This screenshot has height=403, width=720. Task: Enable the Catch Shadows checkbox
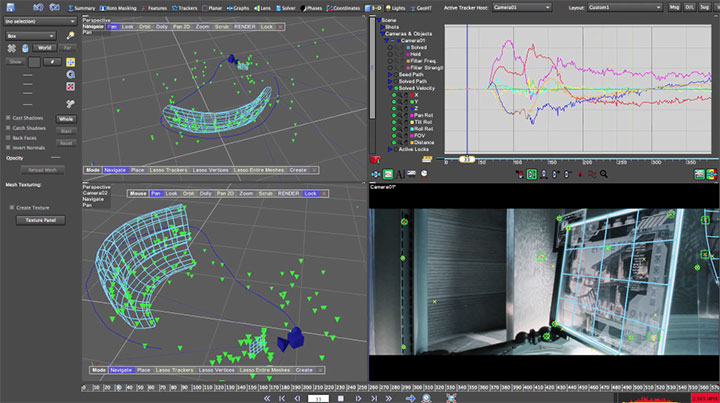click(x=8, y=128)
